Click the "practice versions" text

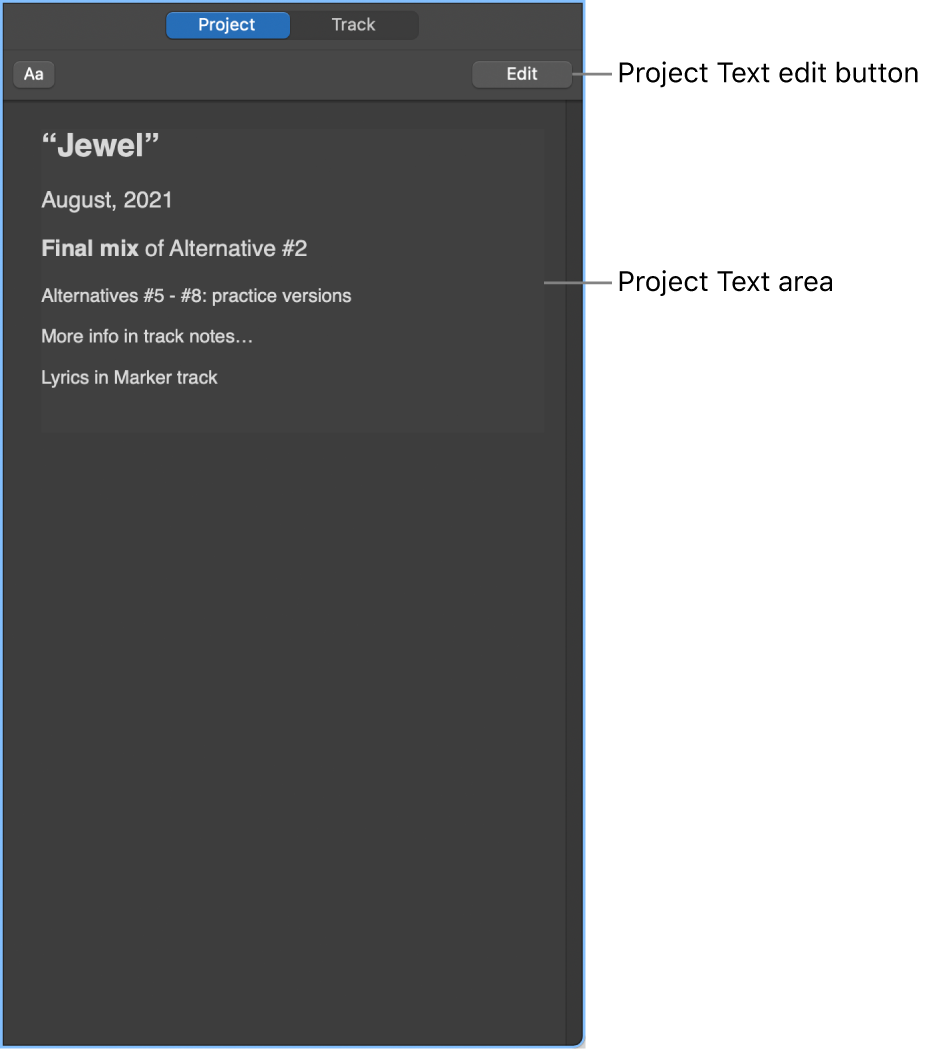point(282,296)
